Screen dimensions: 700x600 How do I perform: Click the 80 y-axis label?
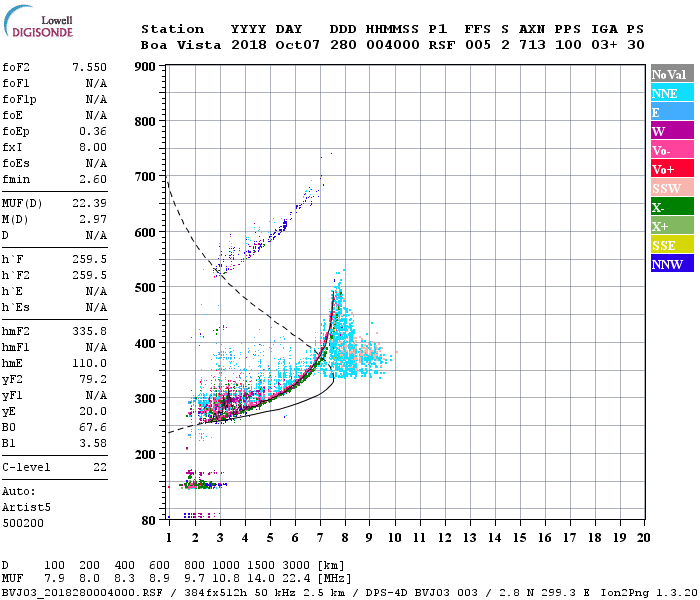coord(149,521)
